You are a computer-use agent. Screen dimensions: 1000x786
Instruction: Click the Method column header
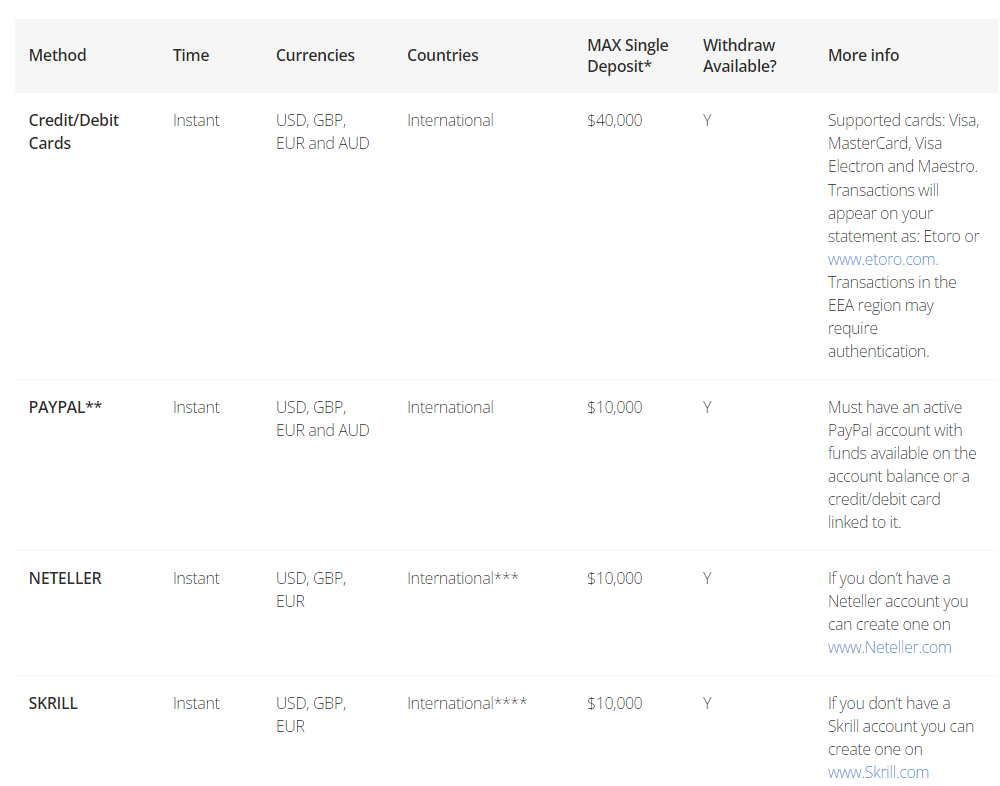pos(57,56)
